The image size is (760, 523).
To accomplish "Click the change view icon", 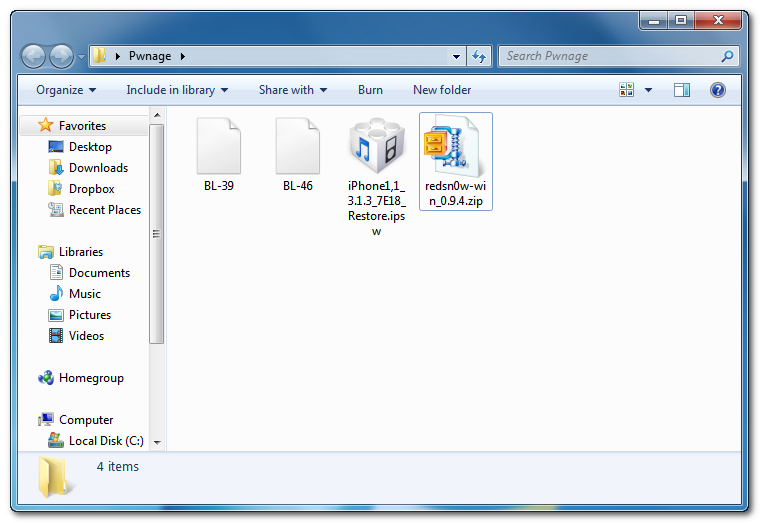I will pos(627,90).
